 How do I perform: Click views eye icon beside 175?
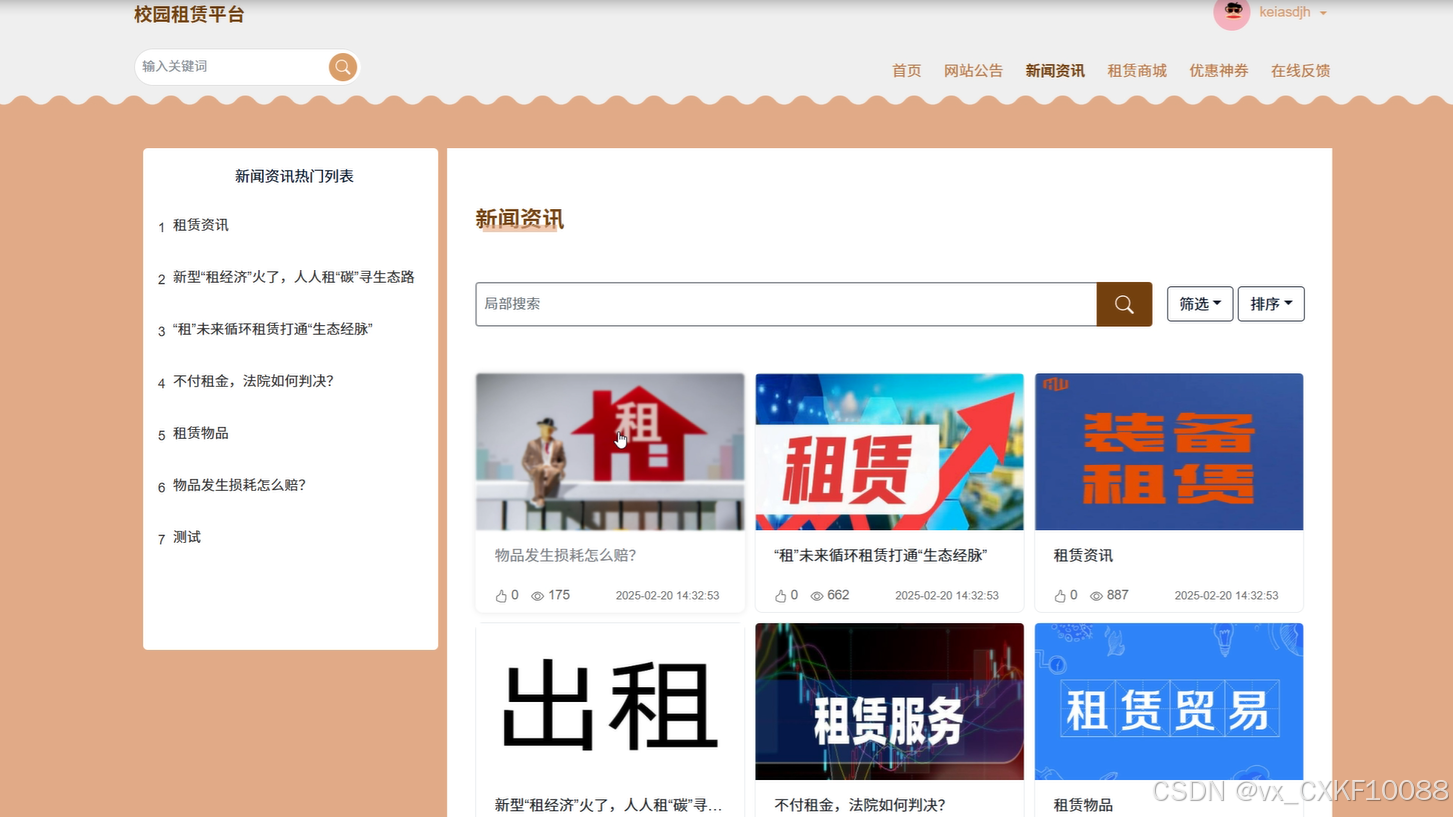(x=538, y=596)
